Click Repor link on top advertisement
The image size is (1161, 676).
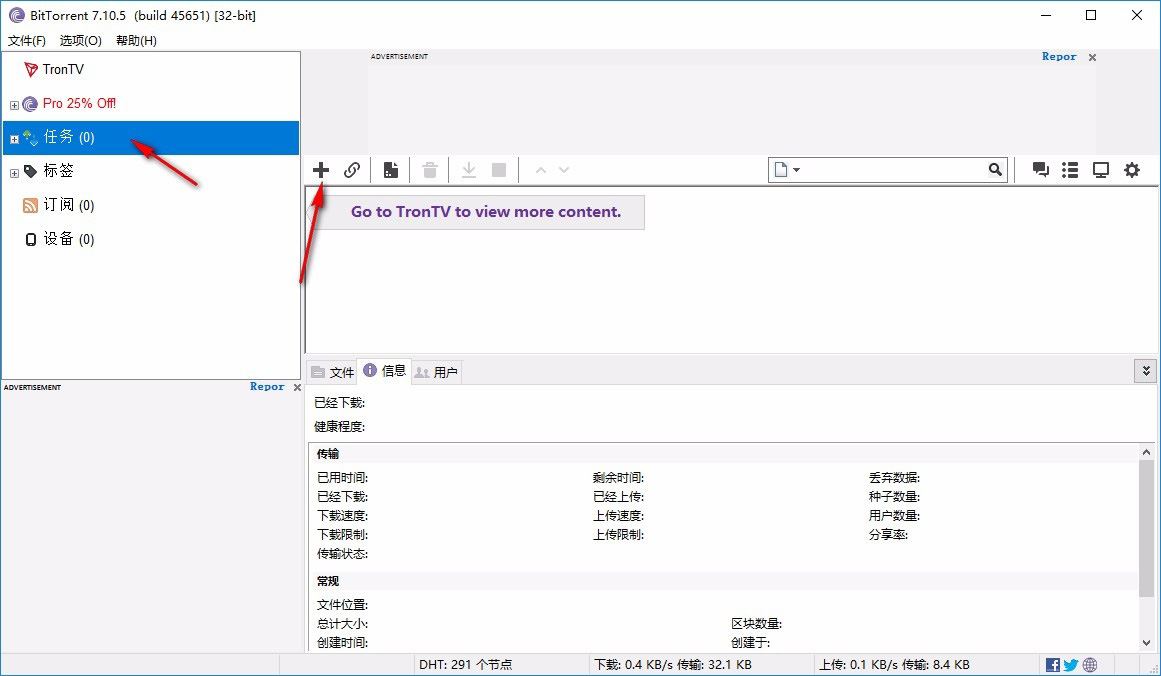tap(1059, 56)
